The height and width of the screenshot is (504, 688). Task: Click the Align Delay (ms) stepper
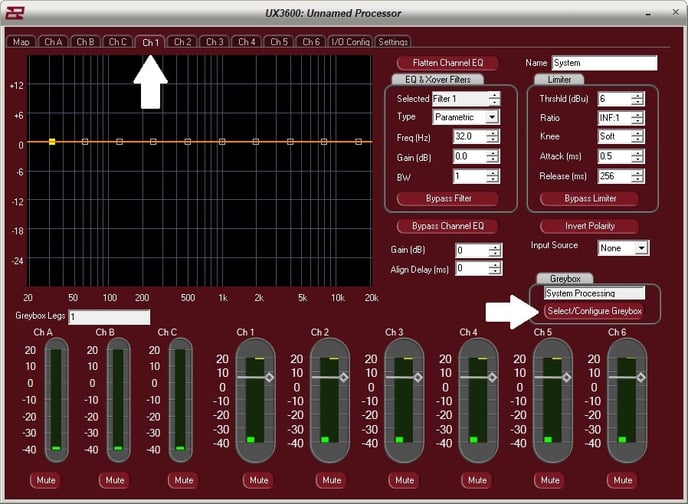495,268
